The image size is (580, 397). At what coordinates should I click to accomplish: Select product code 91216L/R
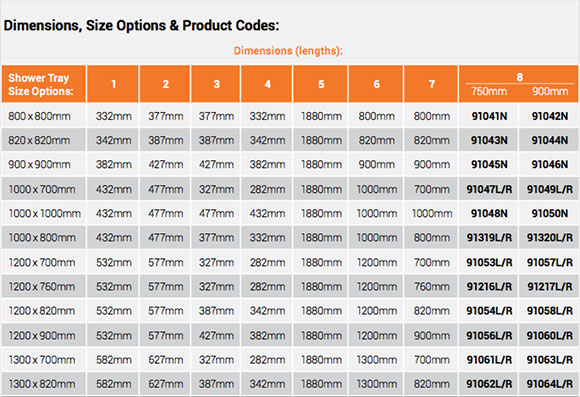pos(489,287)
